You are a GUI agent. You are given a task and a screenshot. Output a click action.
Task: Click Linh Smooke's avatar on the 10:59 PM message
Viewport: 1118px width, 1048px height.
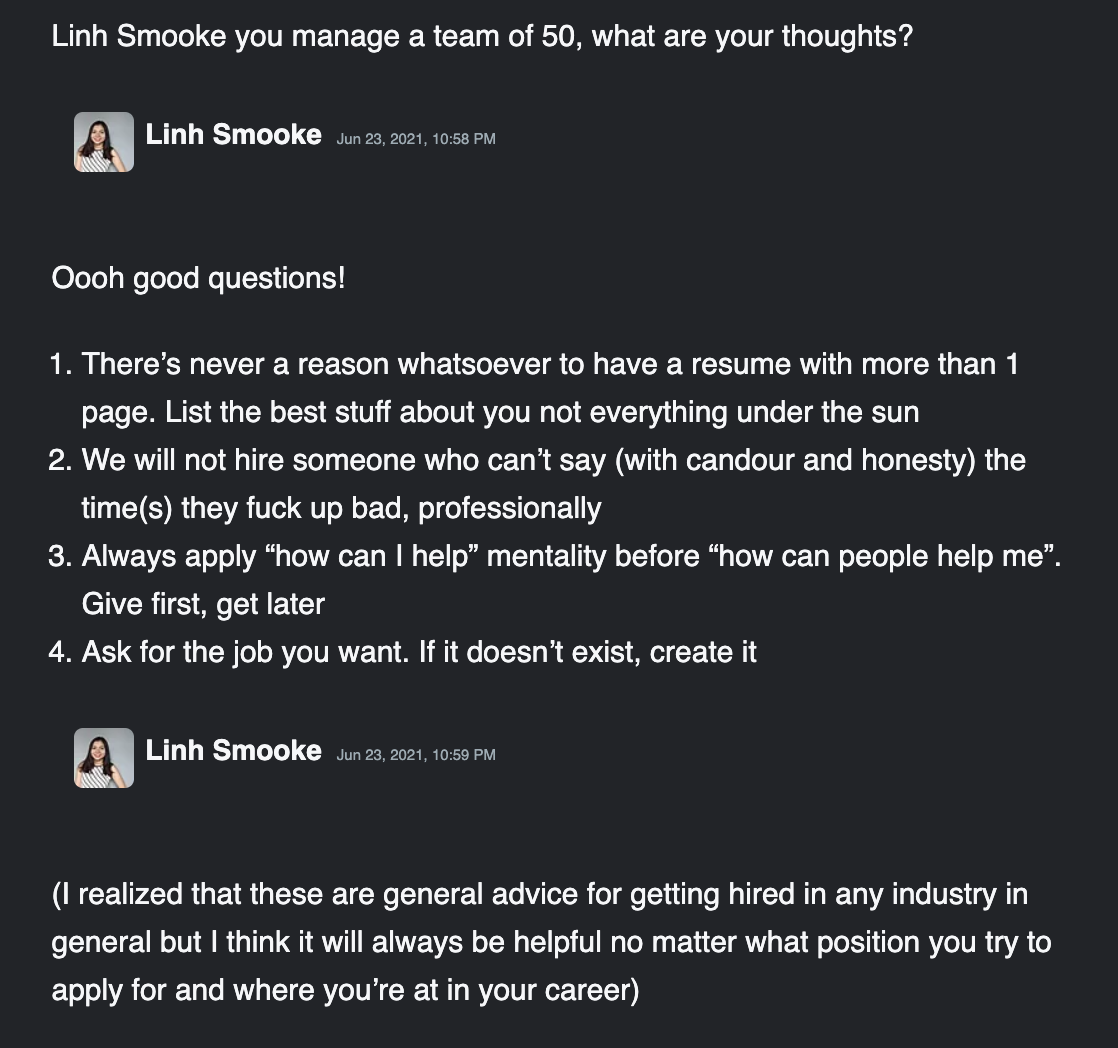click(x=104, y=758)
